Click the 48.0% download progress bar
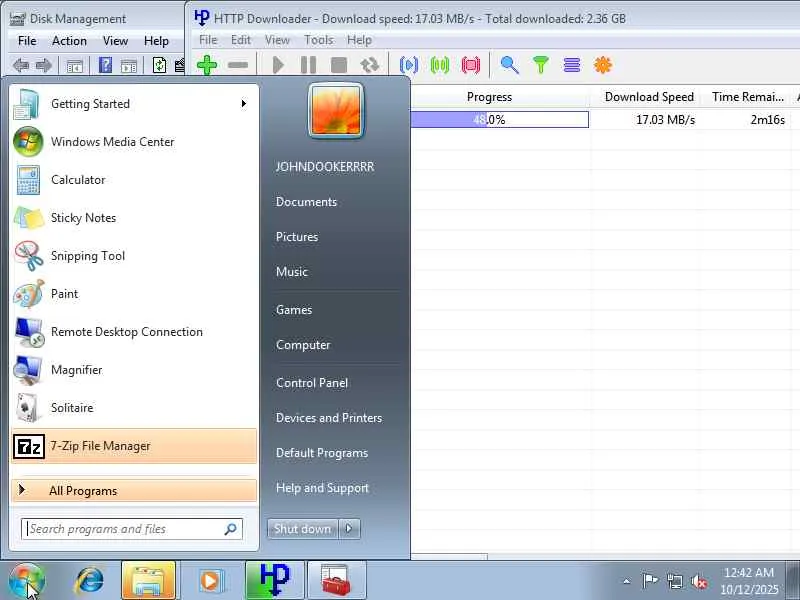 pyautogui.click(x=499, y=119)
